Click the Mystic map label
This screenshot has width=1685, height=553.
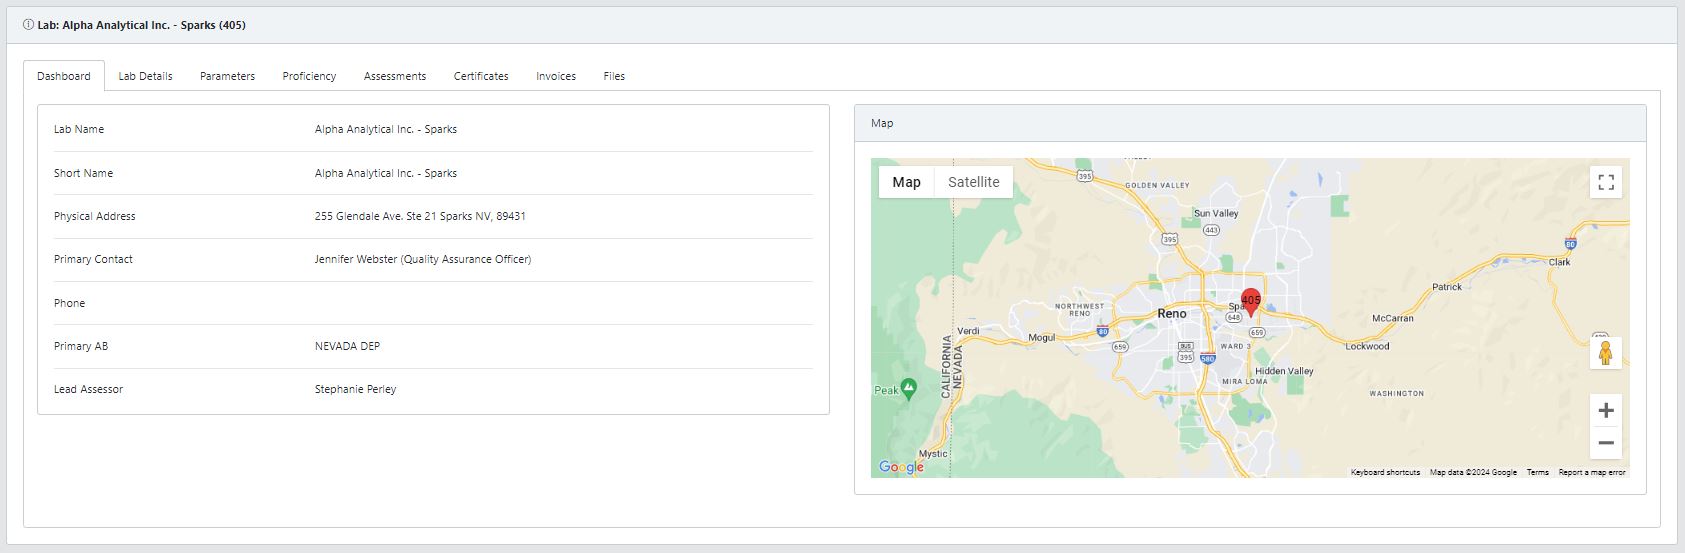pos(933,453)
